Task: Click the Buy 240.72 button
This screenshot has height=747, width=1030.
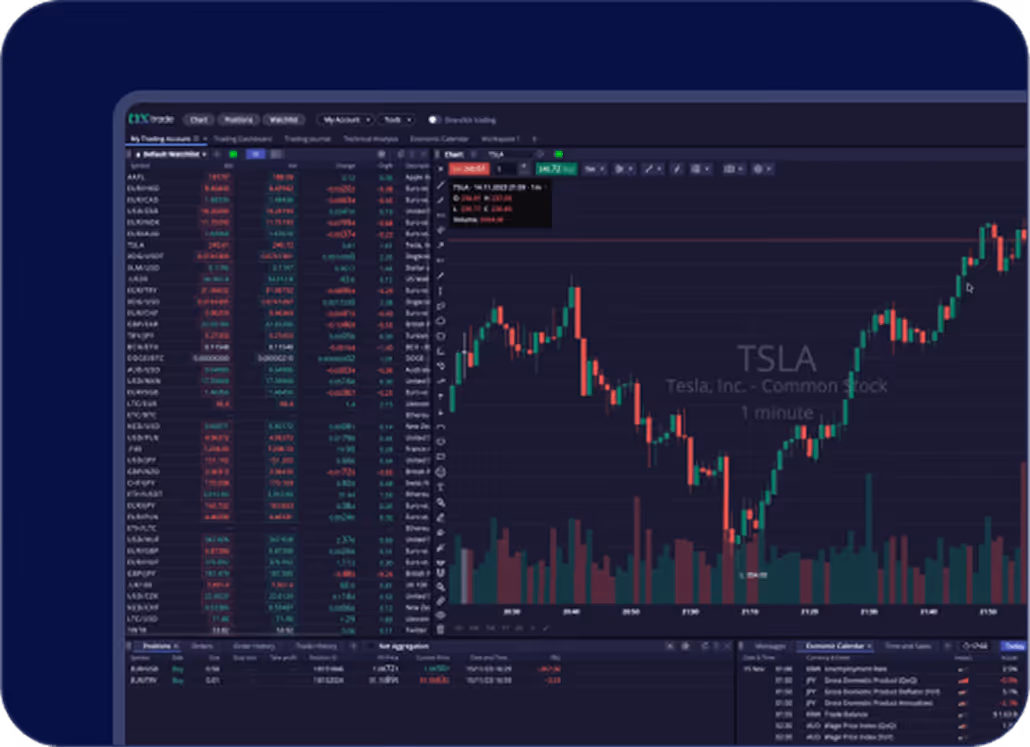Action: [557, 169]
